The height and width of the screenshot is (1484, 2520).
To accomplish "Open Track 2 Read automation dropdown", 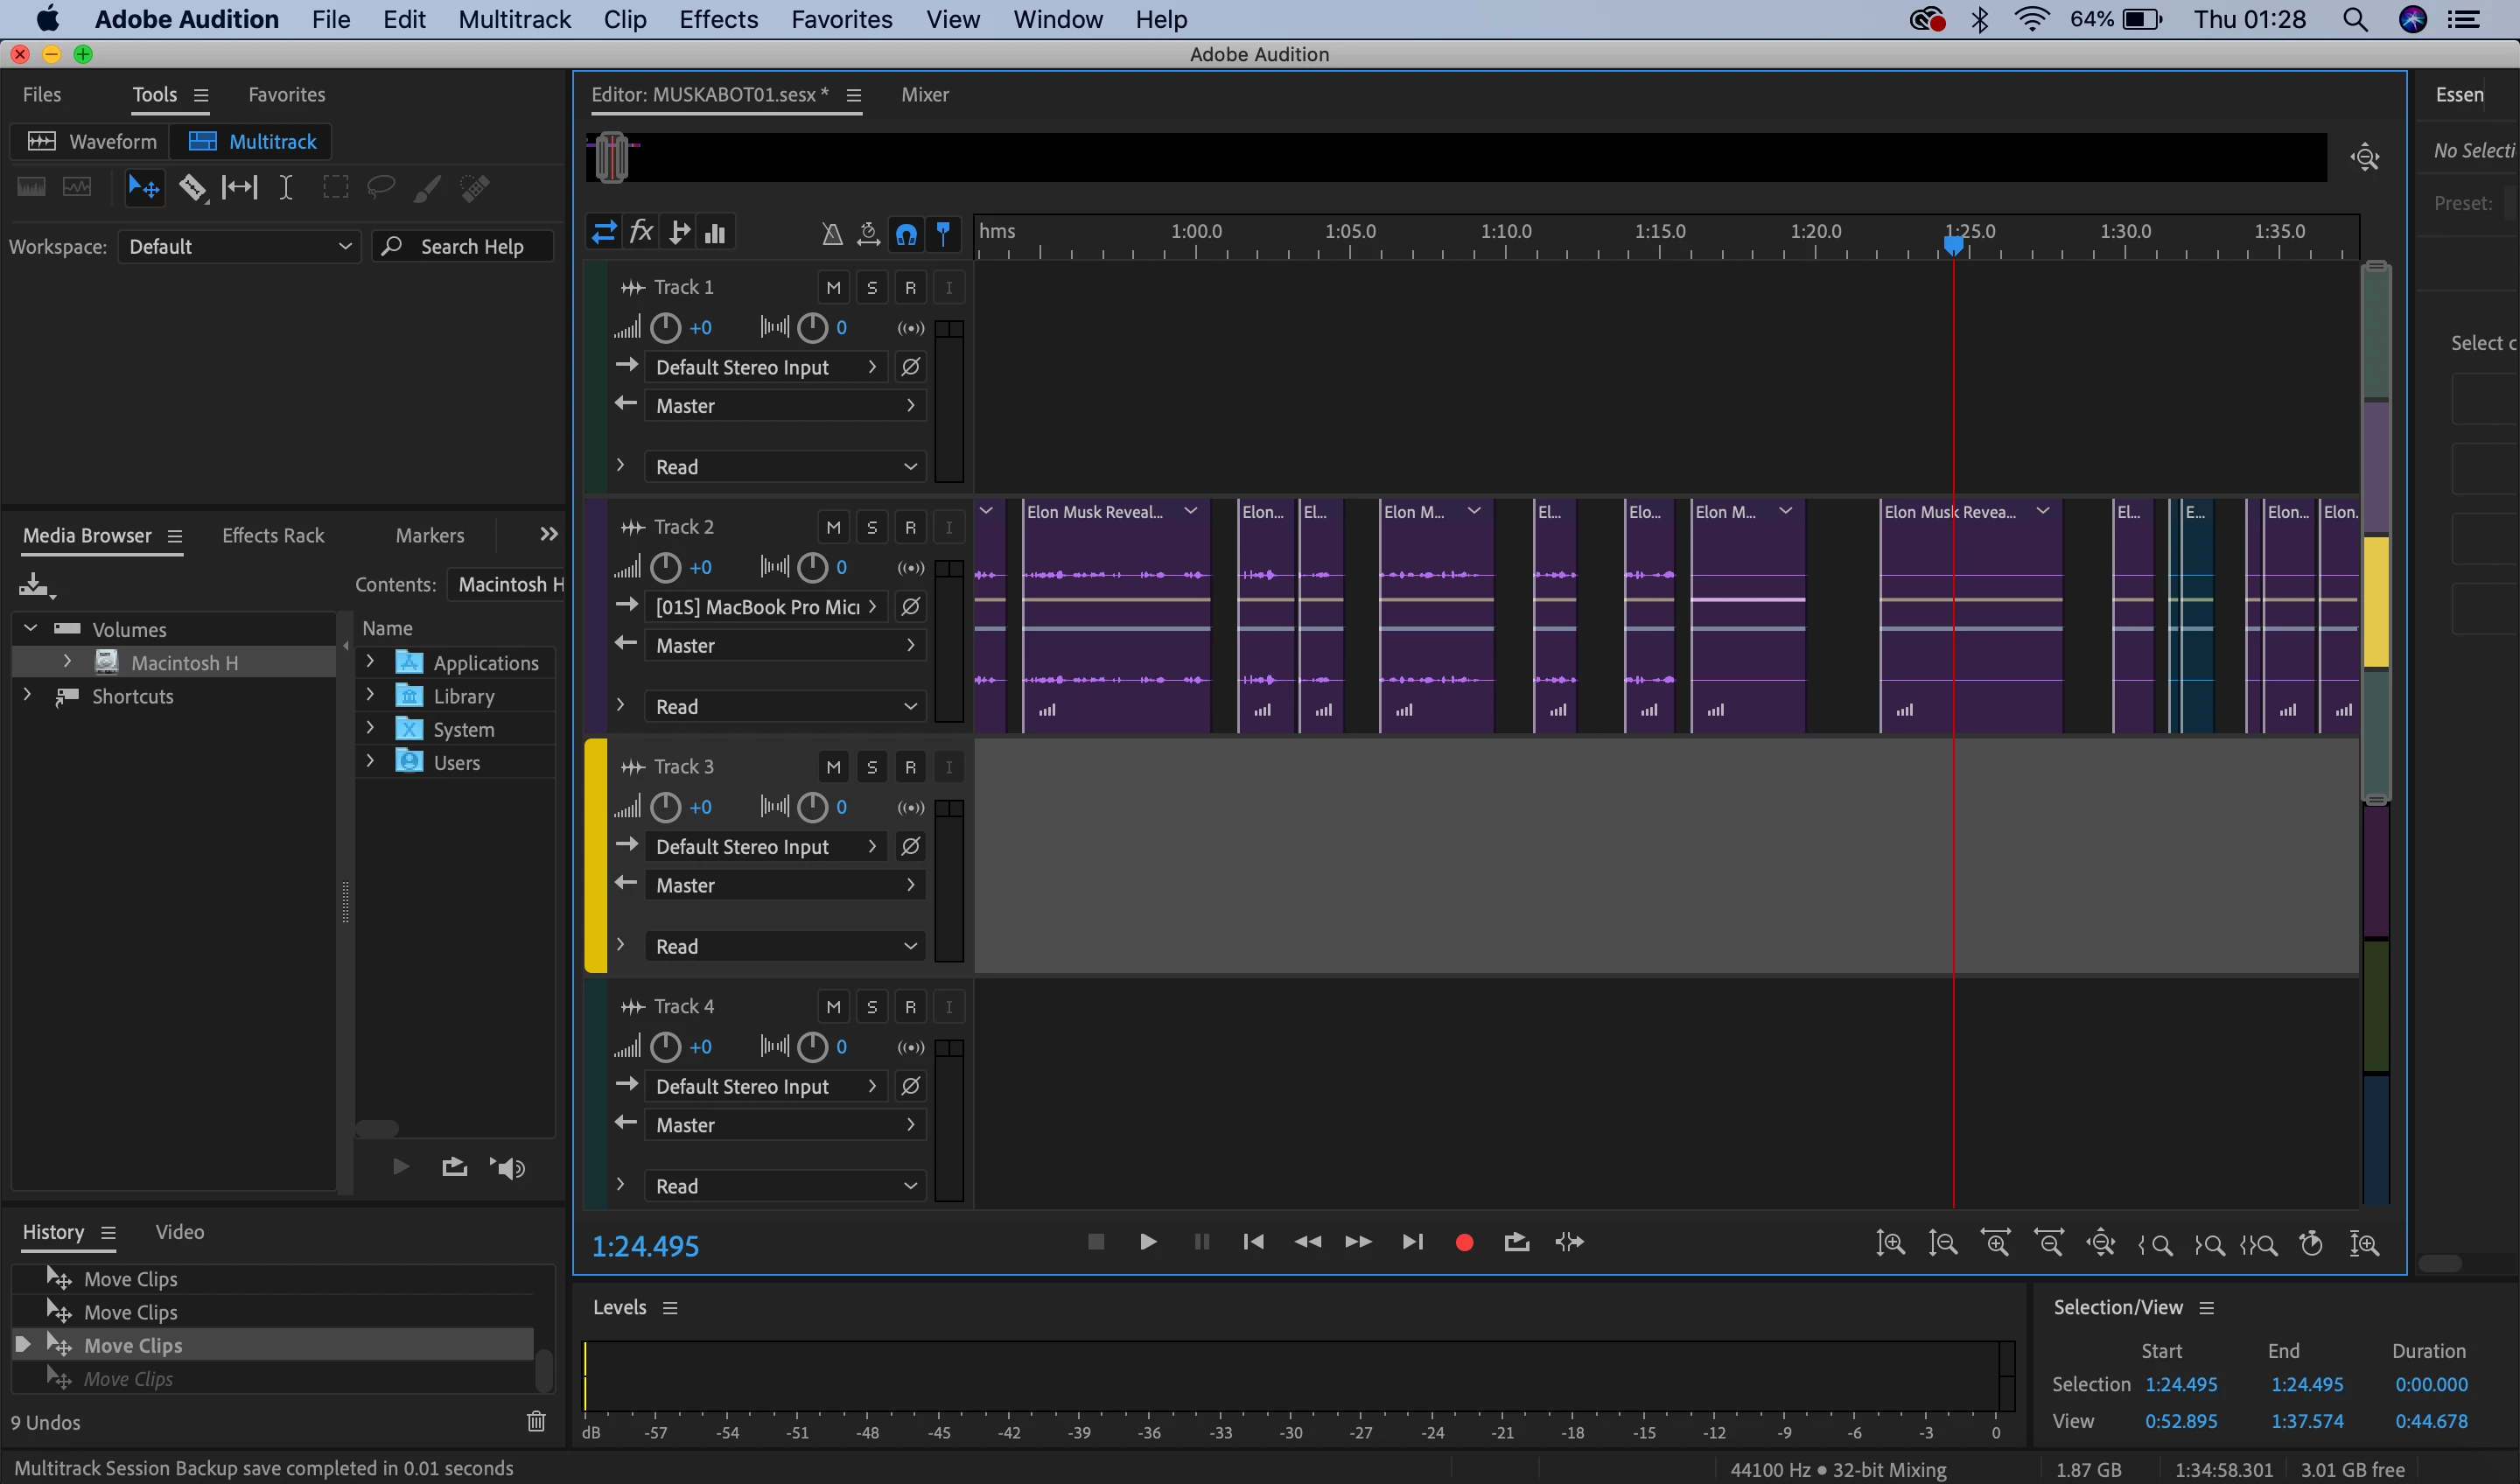I will [785, 706].
